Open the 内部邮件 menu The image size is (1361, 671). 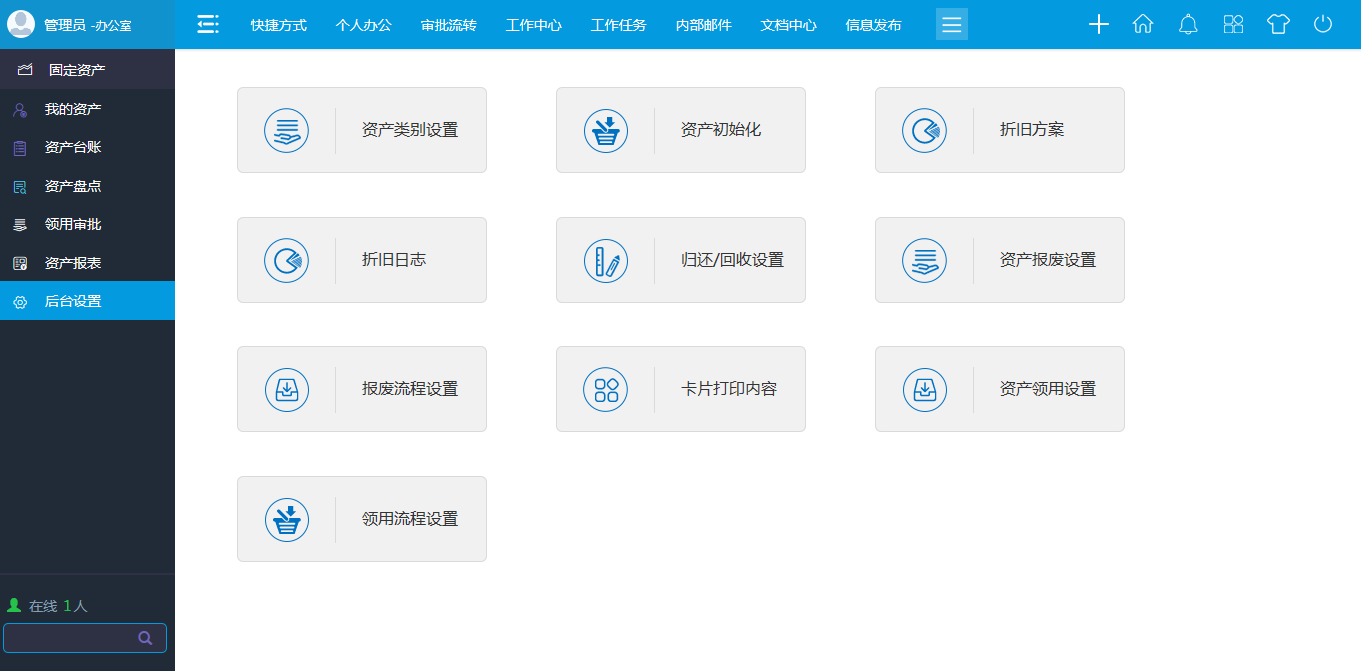(x=703, y=24)
